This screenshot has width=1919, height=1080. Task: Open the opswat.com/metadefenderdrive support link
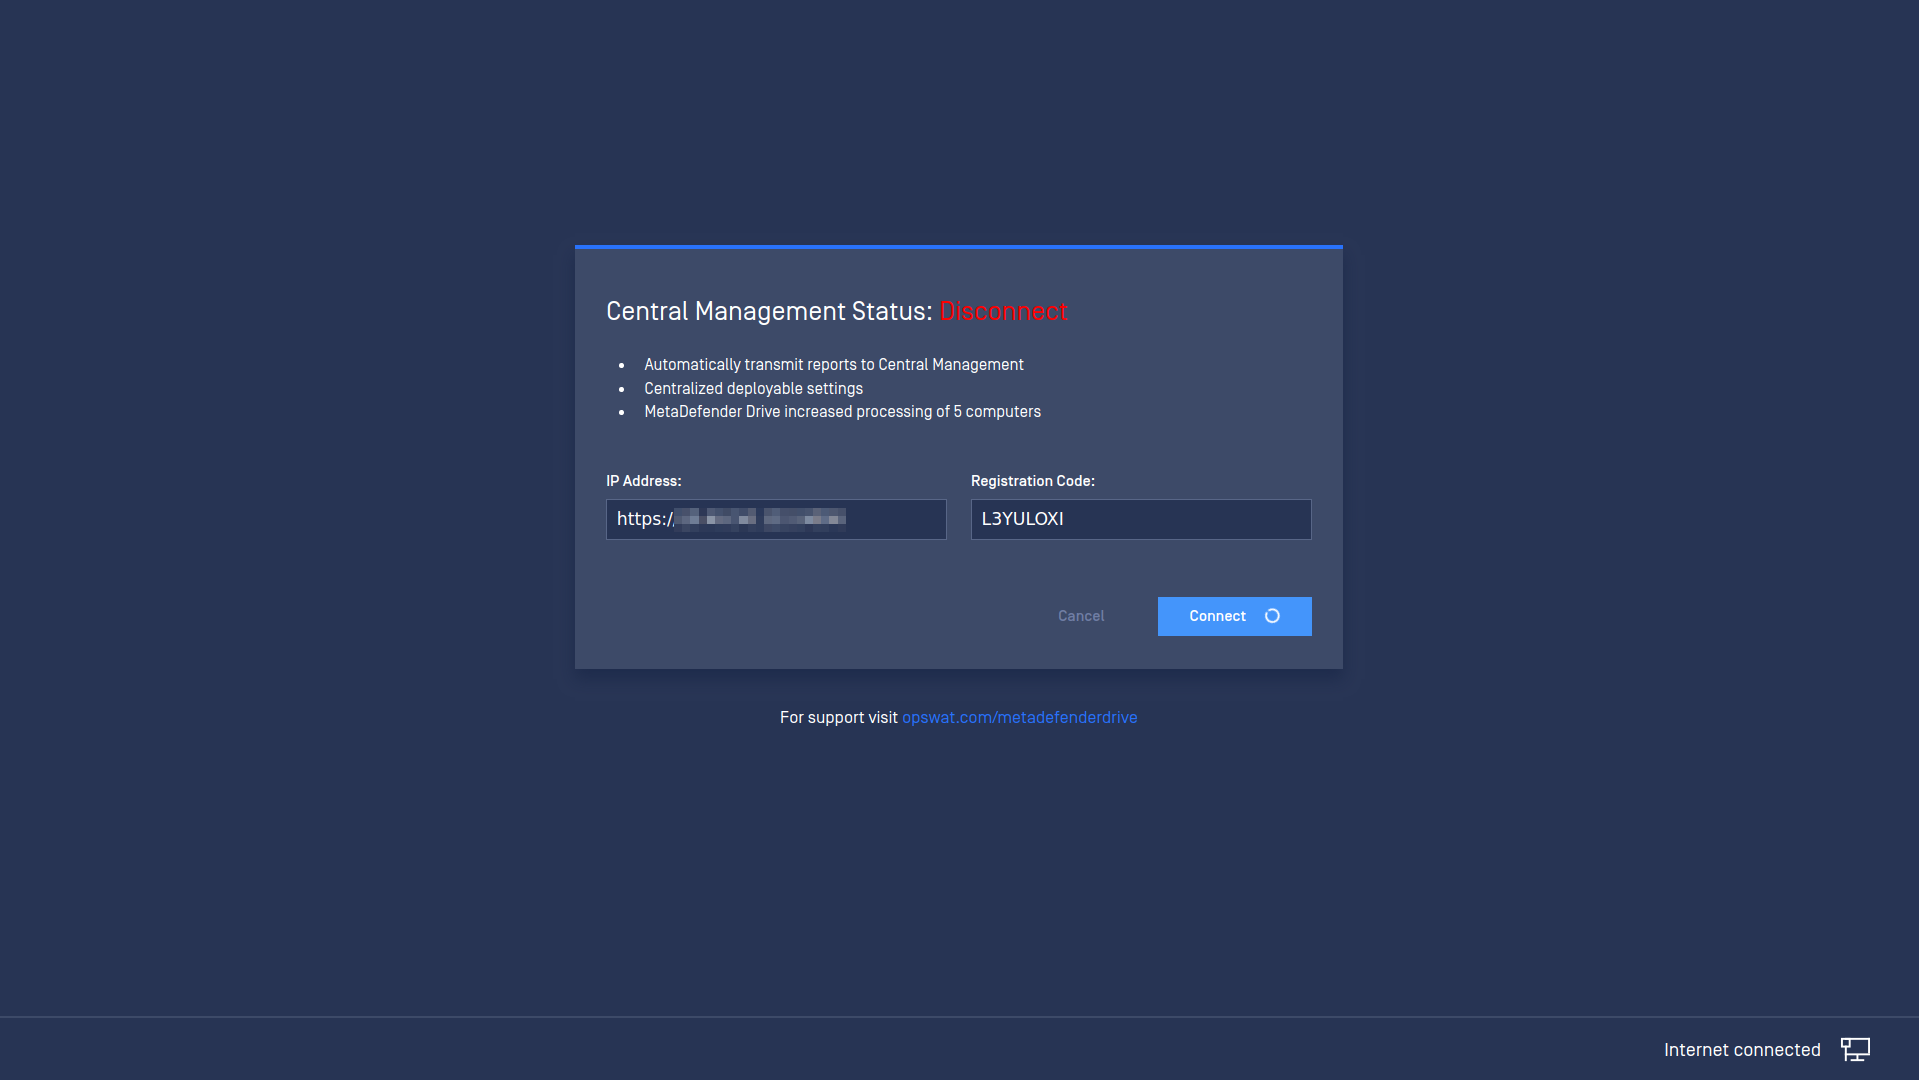tap(1019, 717)
